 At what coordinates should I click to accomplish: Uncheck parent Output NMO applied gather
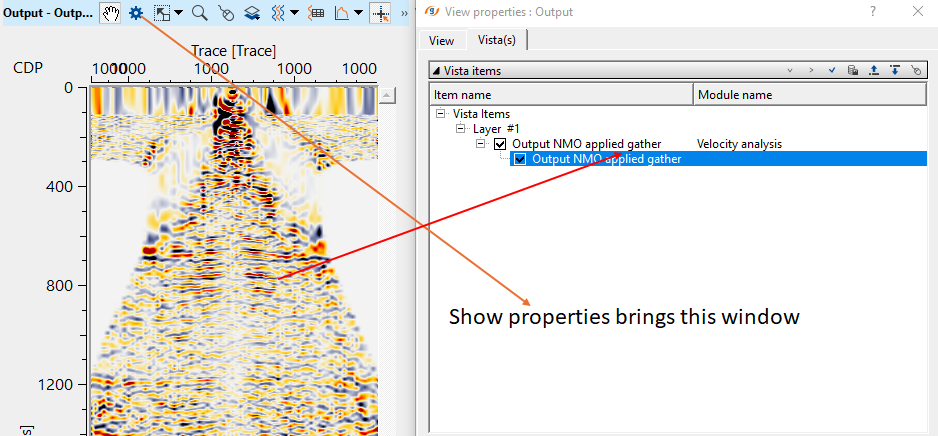click(500, 144)
